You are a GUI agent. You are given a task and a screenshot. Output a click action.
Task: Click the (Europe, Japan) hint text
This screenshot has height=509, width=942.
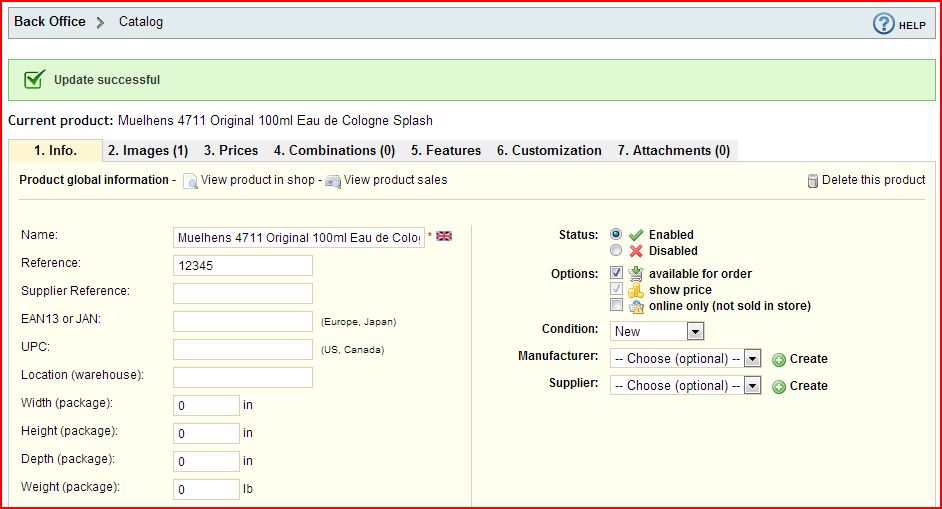359,322
